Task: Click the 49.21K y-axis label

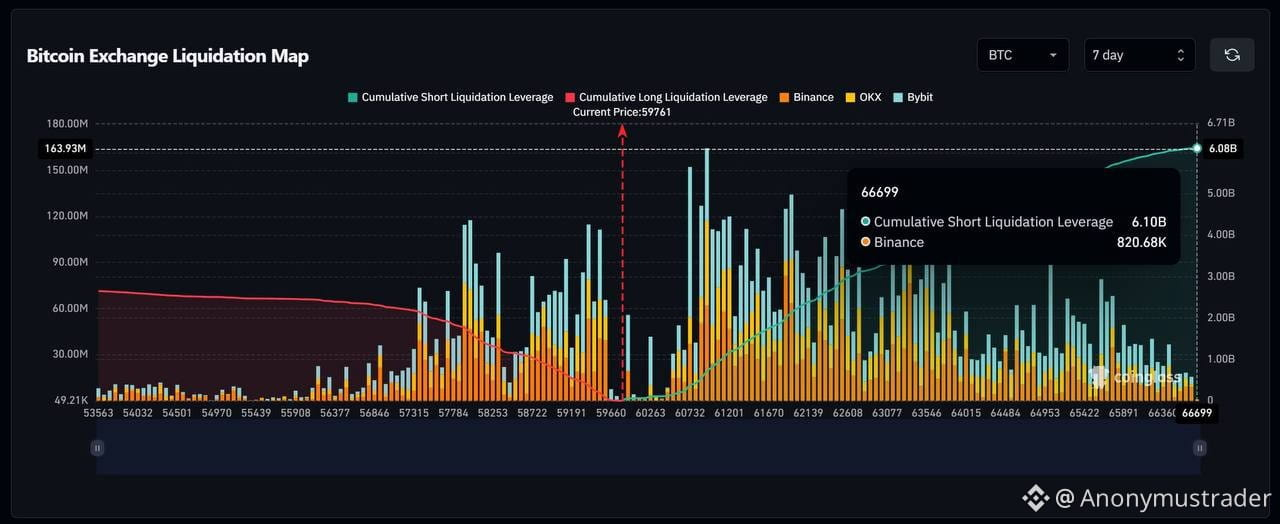Action: (x=71, y=400)
